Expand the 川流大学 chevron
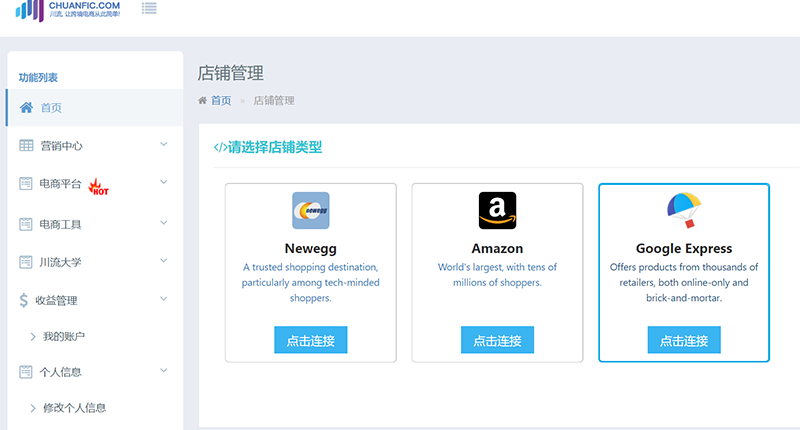 click(163, 261)
